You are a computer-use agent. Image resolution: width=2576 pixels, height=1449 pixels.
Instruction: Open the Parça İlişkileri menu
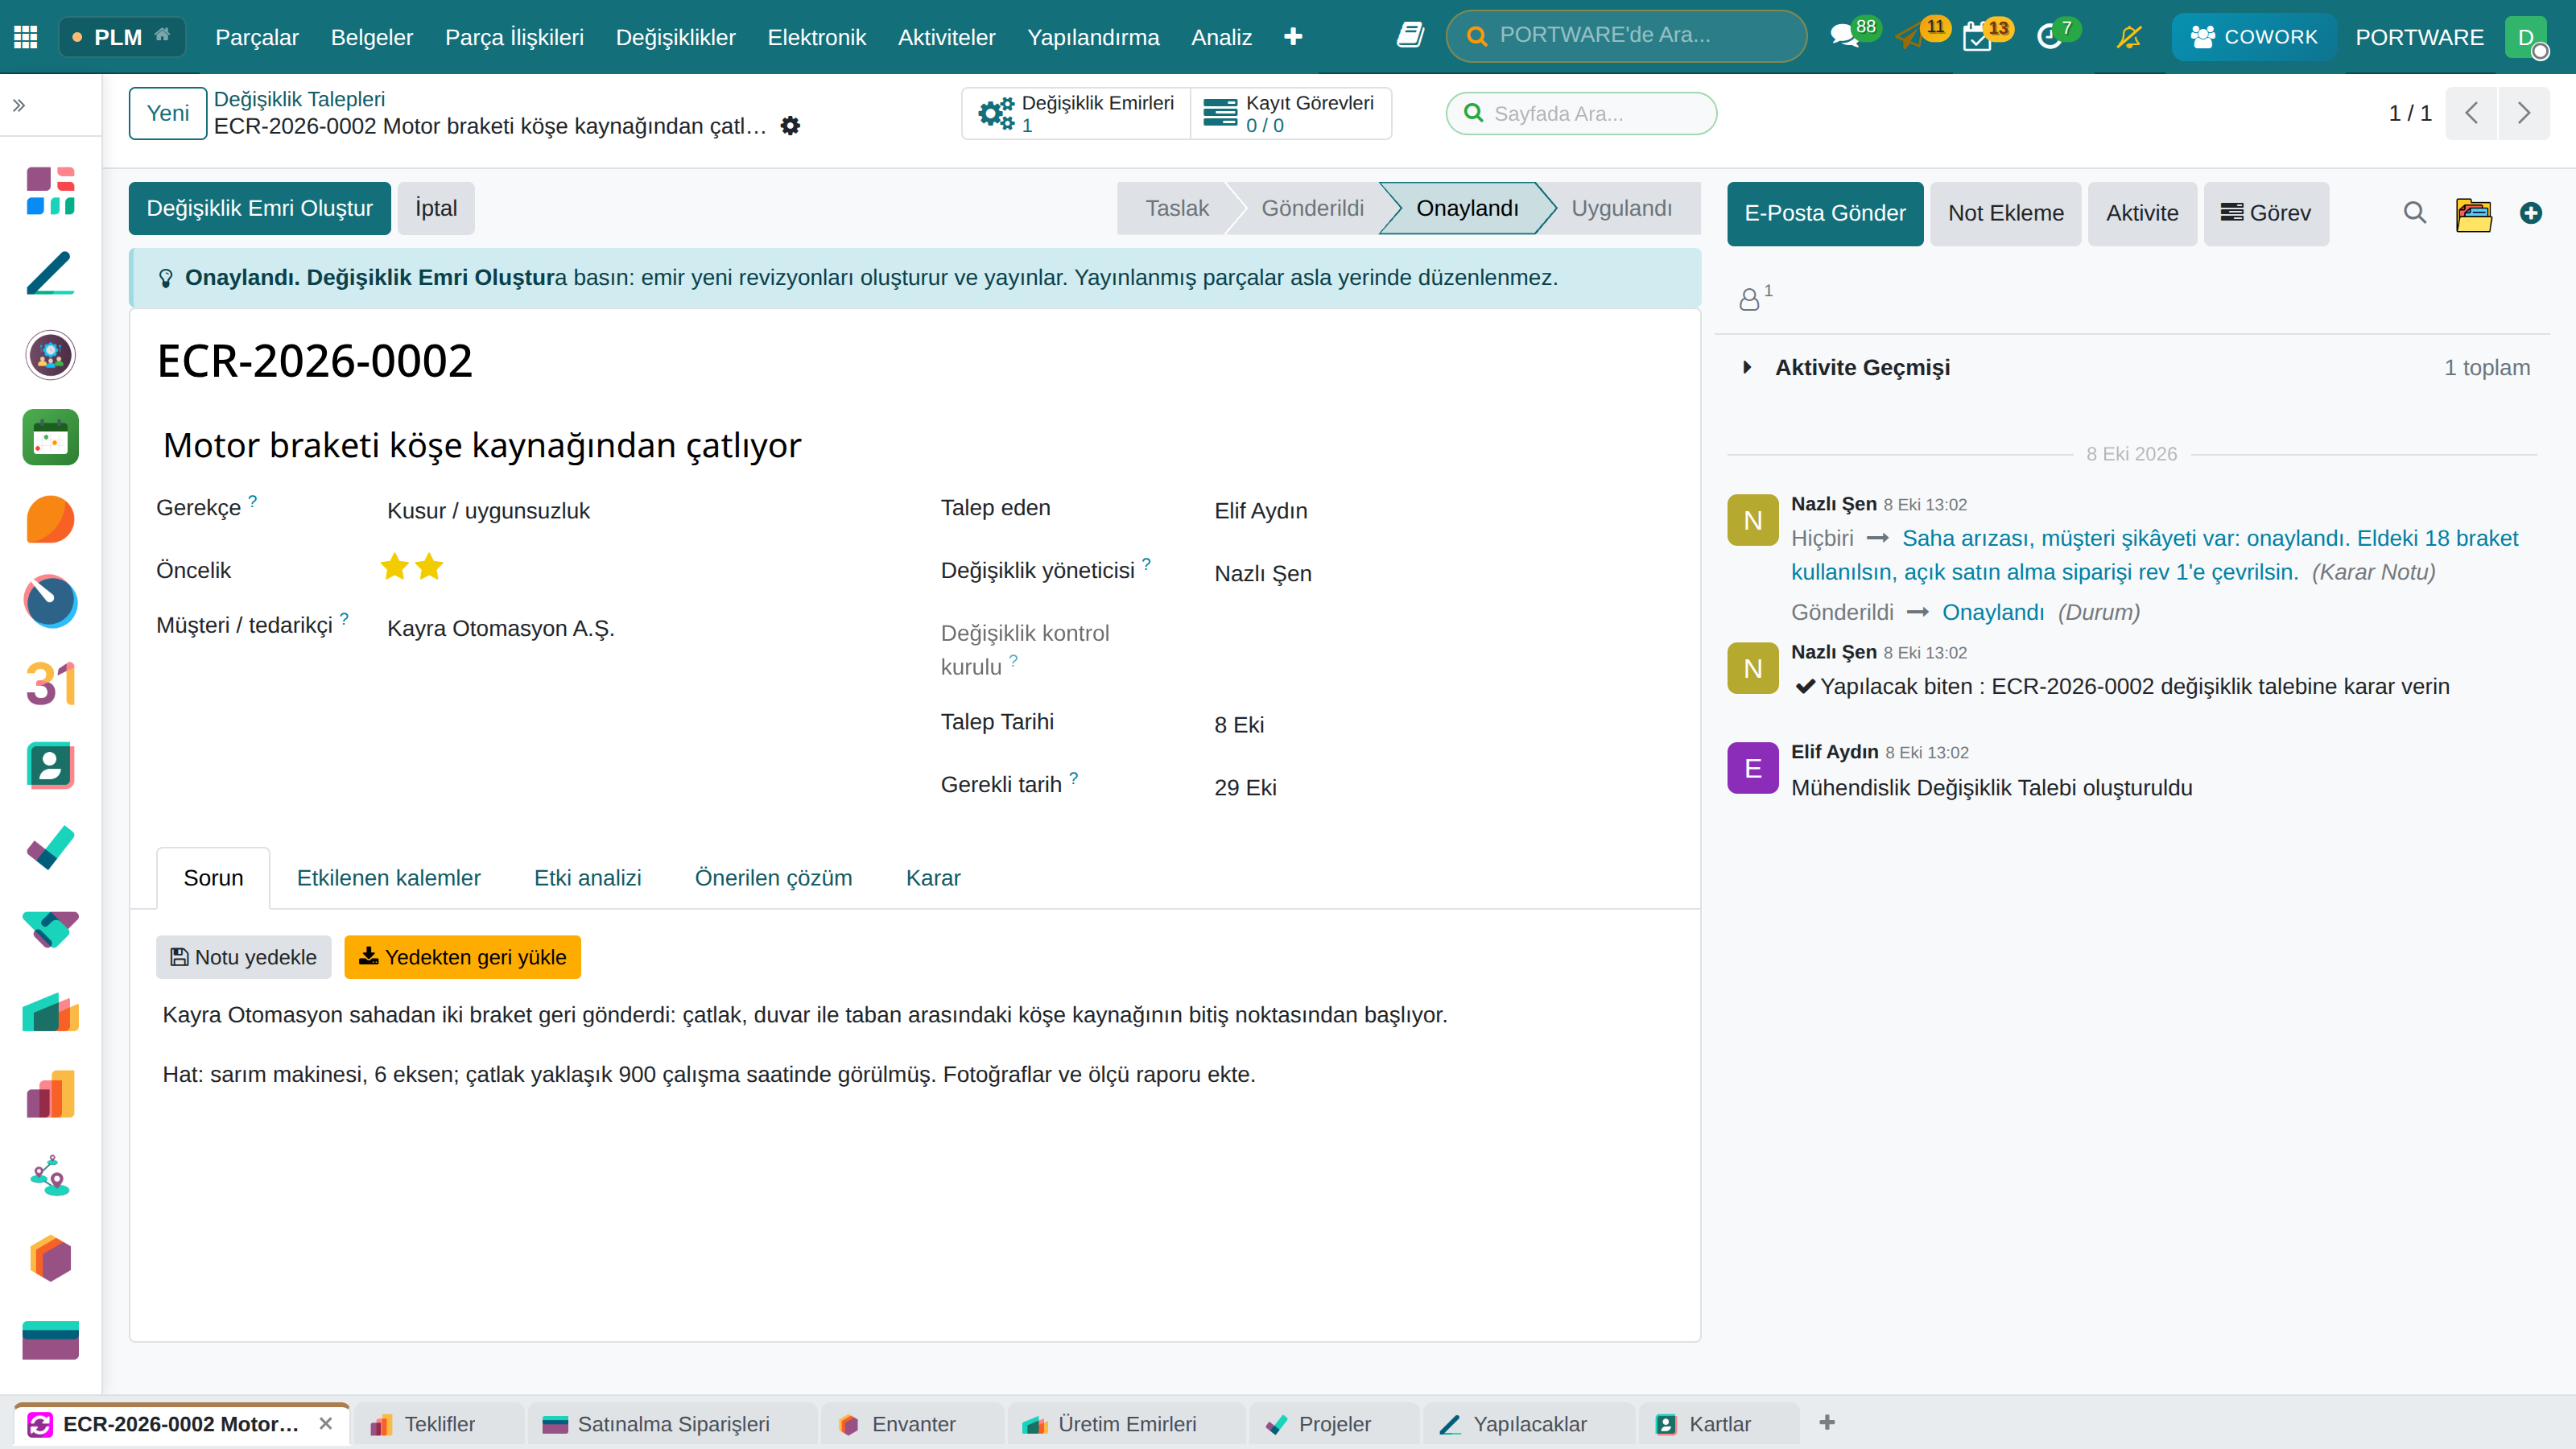(x=514, y=37)
